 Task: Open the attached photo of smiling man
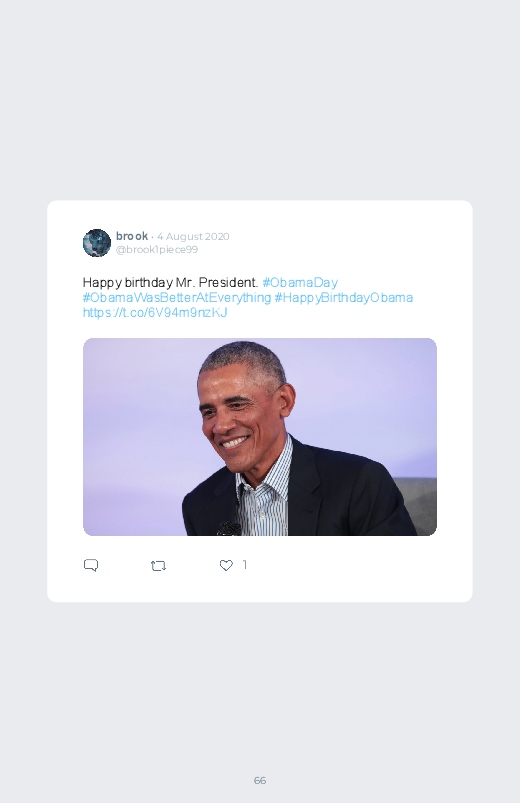tap(260, 437)
